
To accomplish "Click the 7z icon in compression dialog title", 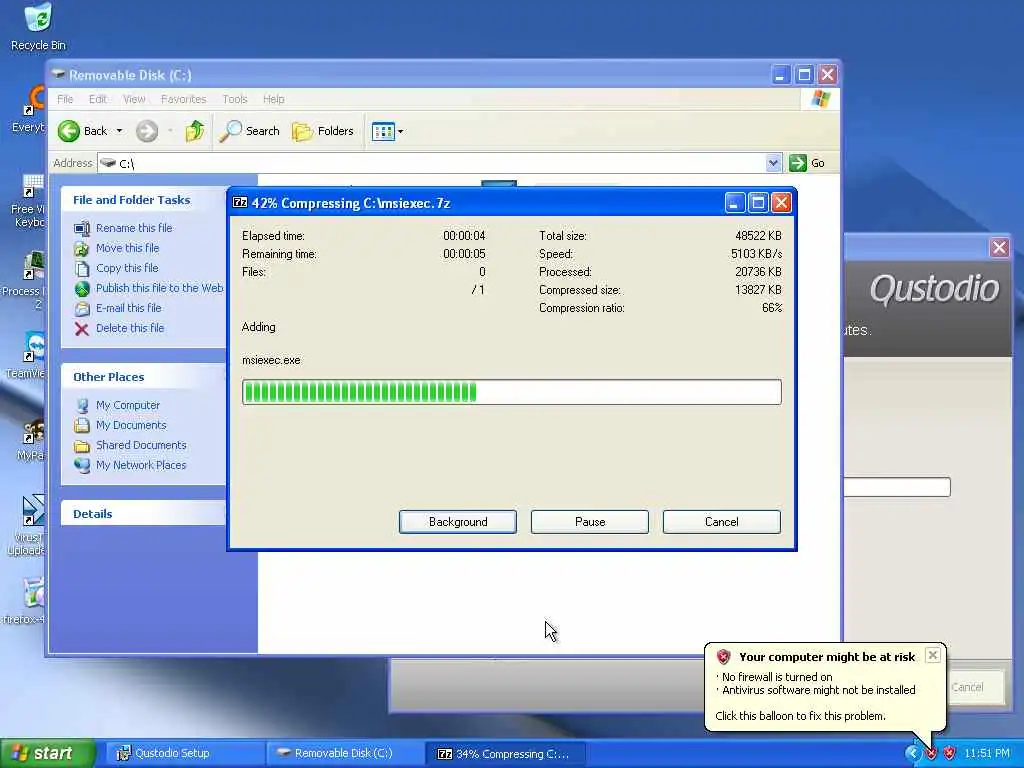I will (x=240, y=202).
